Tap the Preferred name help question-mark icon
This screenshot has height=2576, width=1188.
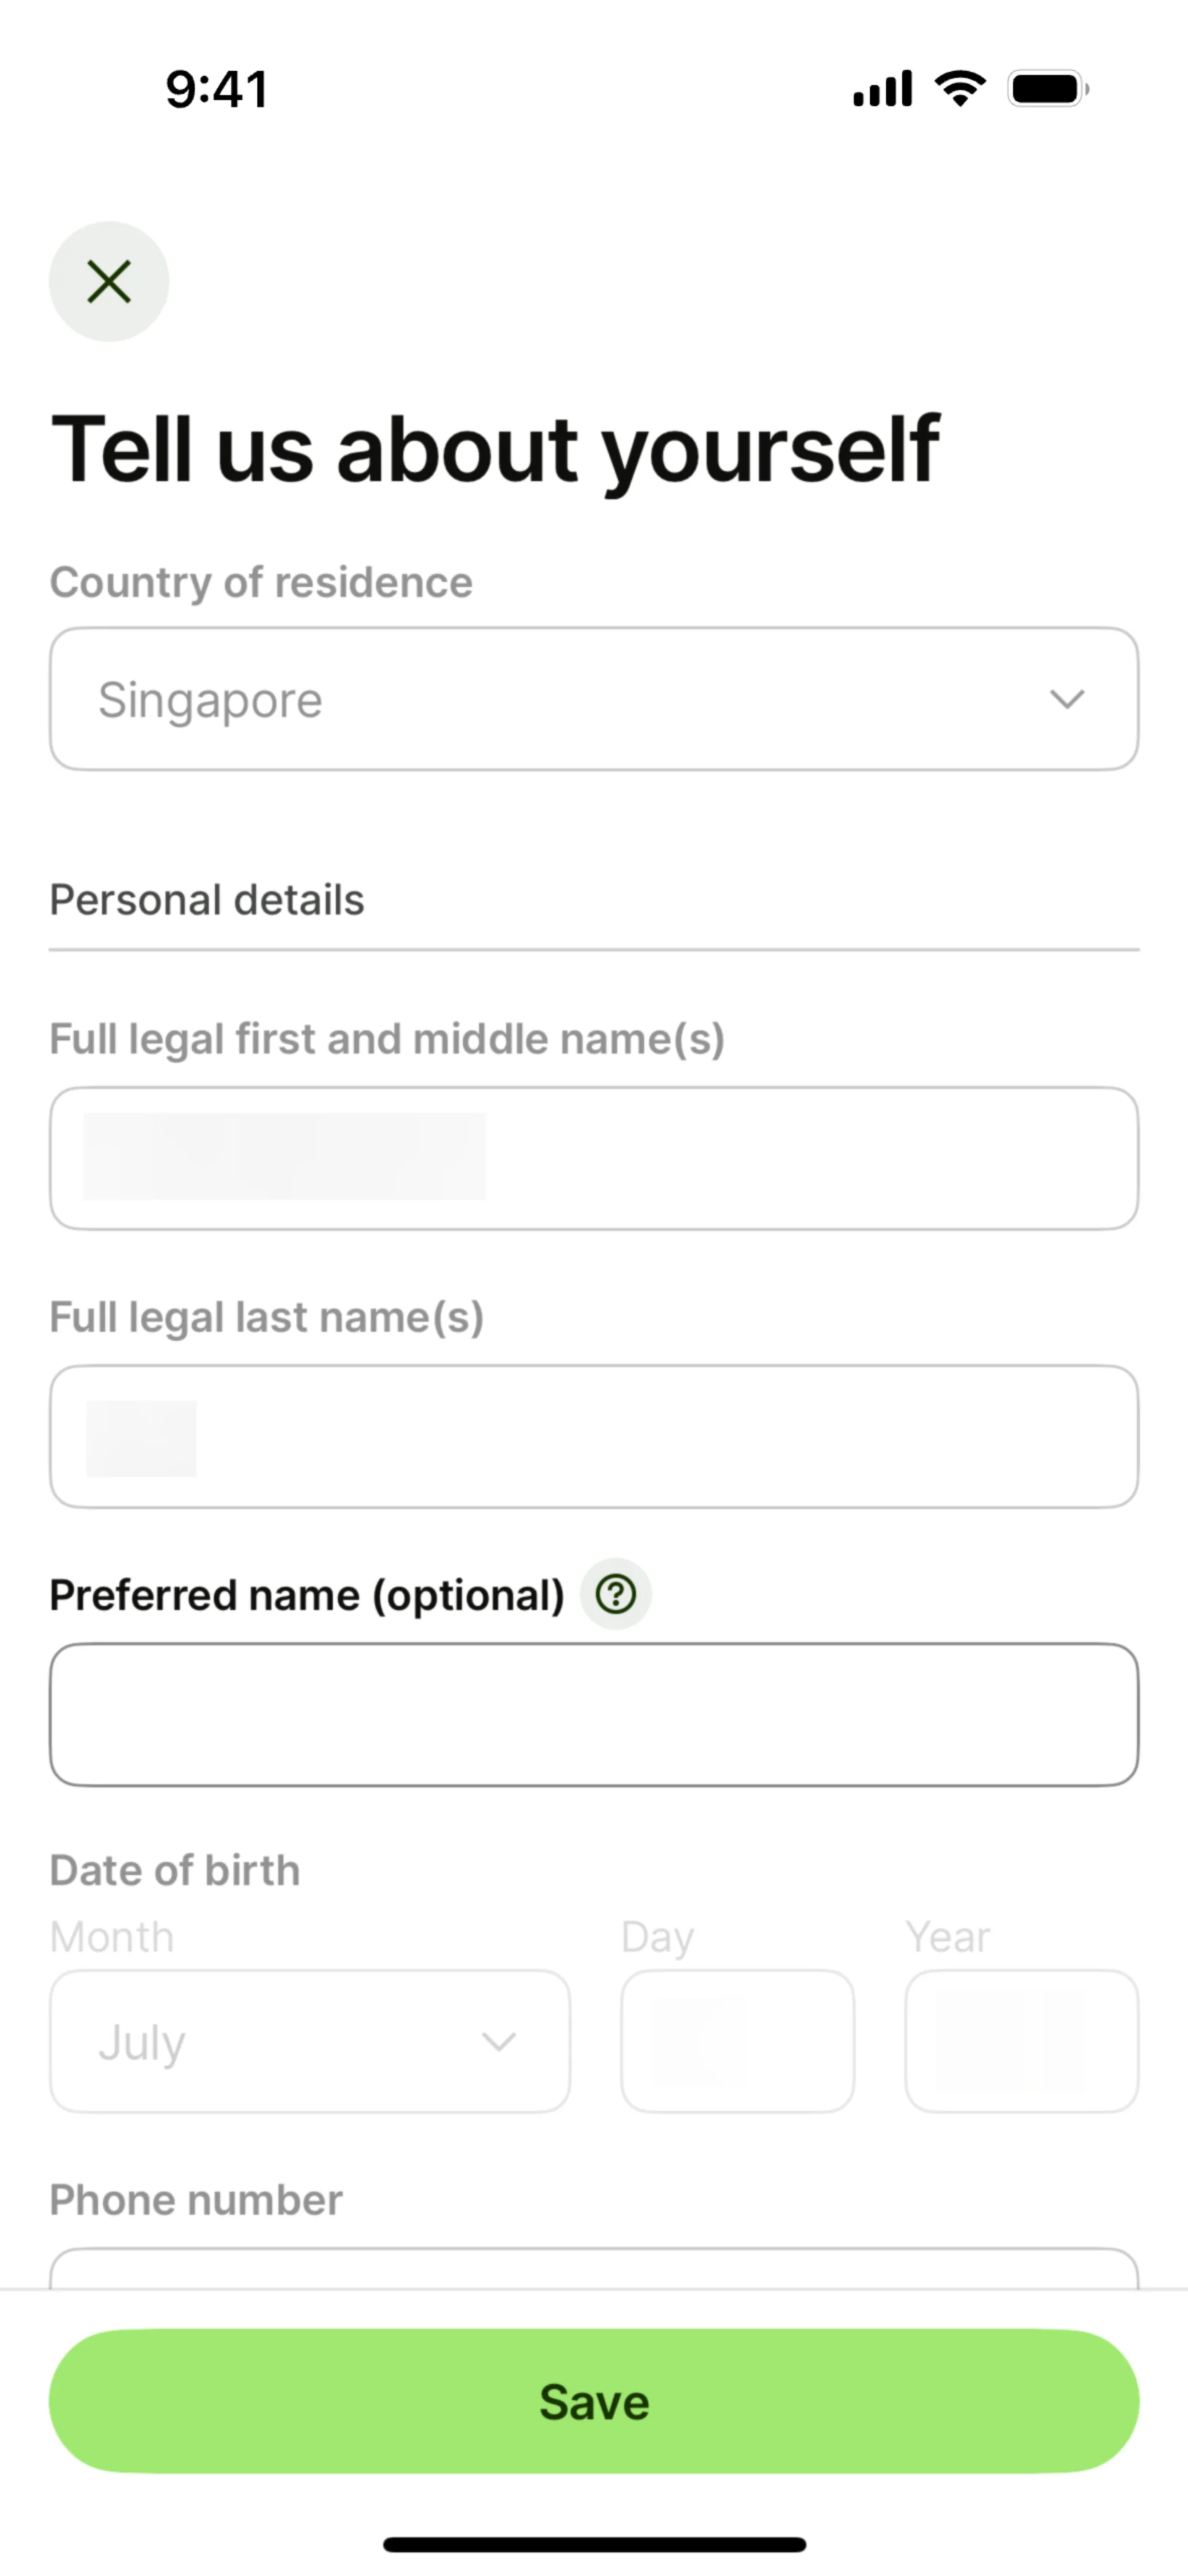point(616,1594)
